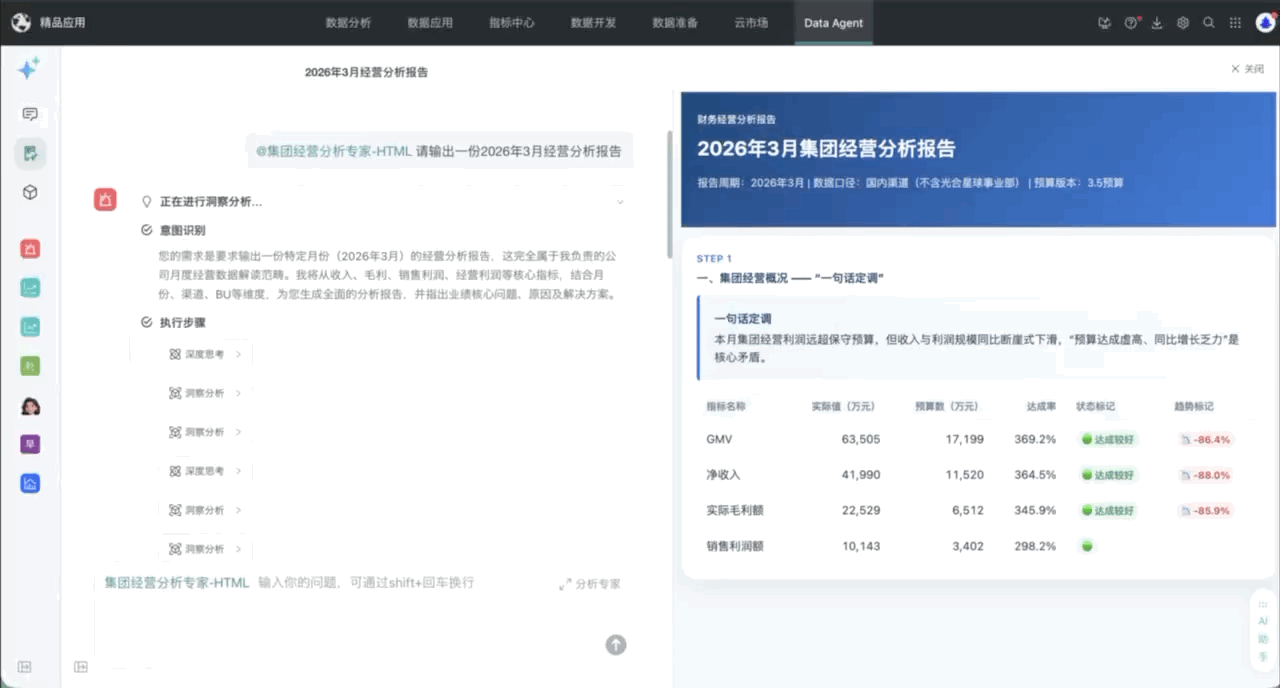This screenshot has height=688, width=1280.
Task: Click the chat title 2026年3月经营分析报告
Action: 366,72
